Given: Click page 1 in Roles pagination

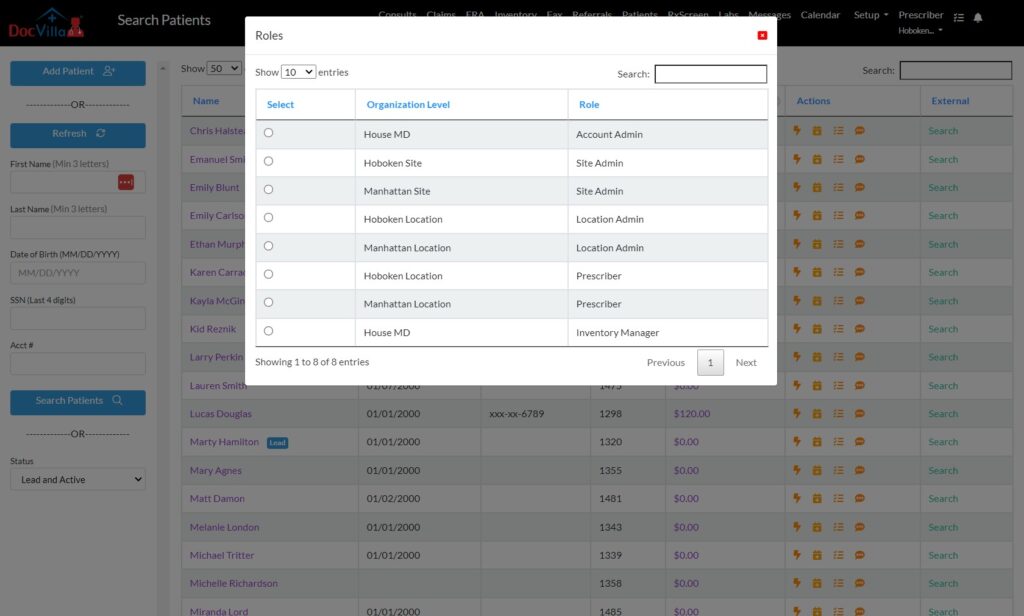Looking at the screenshot, I should (x=711, y=363).
